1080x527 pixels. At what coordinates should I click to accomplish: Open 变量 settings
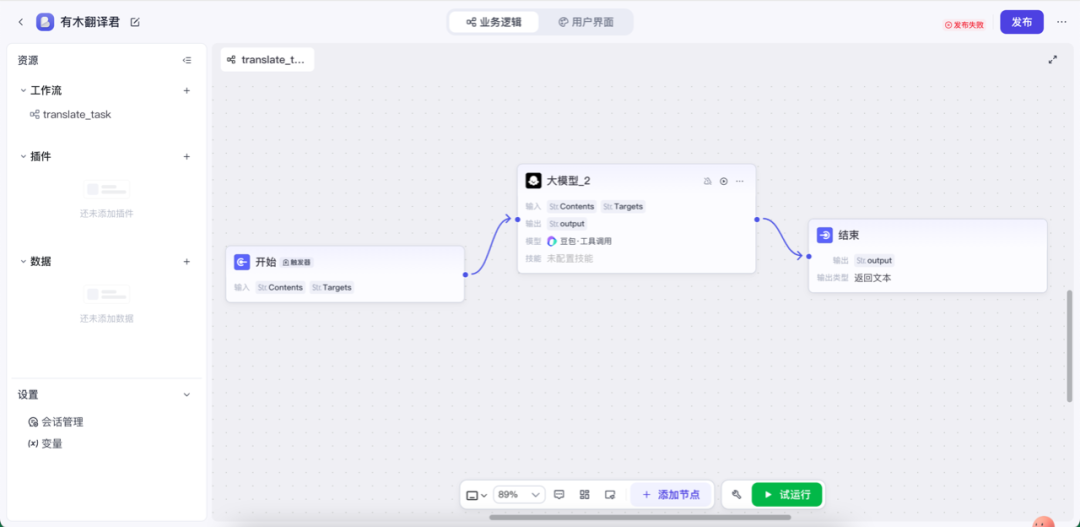[45, 444]
